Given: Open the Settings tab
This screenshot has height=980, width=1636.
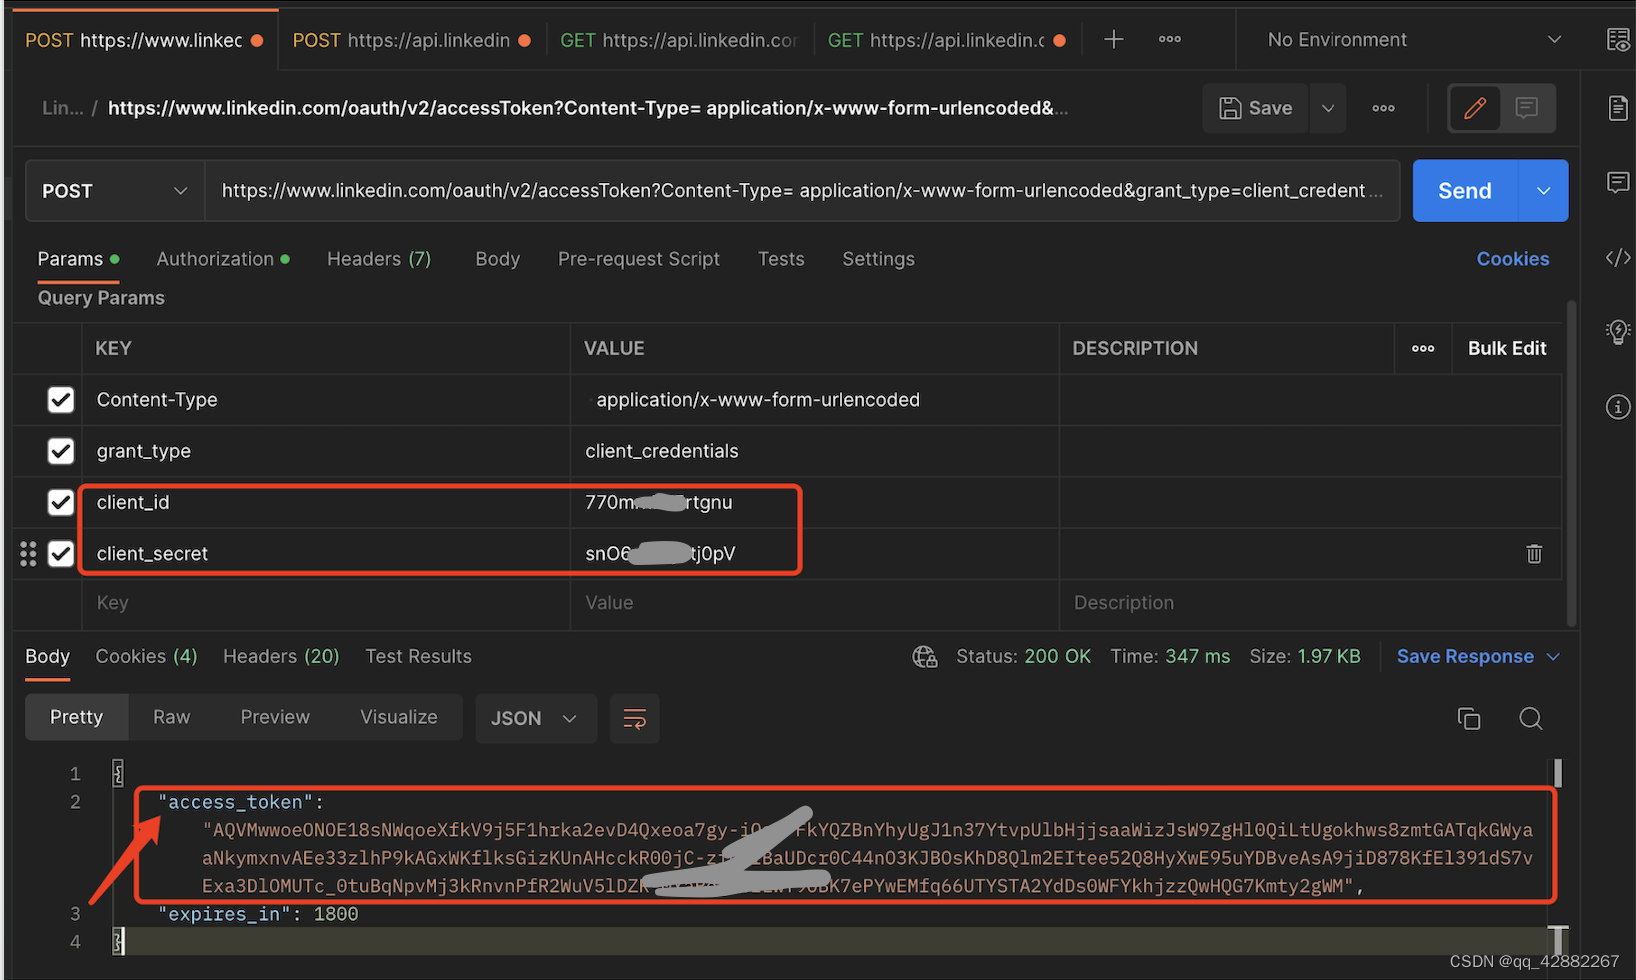Looking at the screenshot, I should [x=878, y=259].
